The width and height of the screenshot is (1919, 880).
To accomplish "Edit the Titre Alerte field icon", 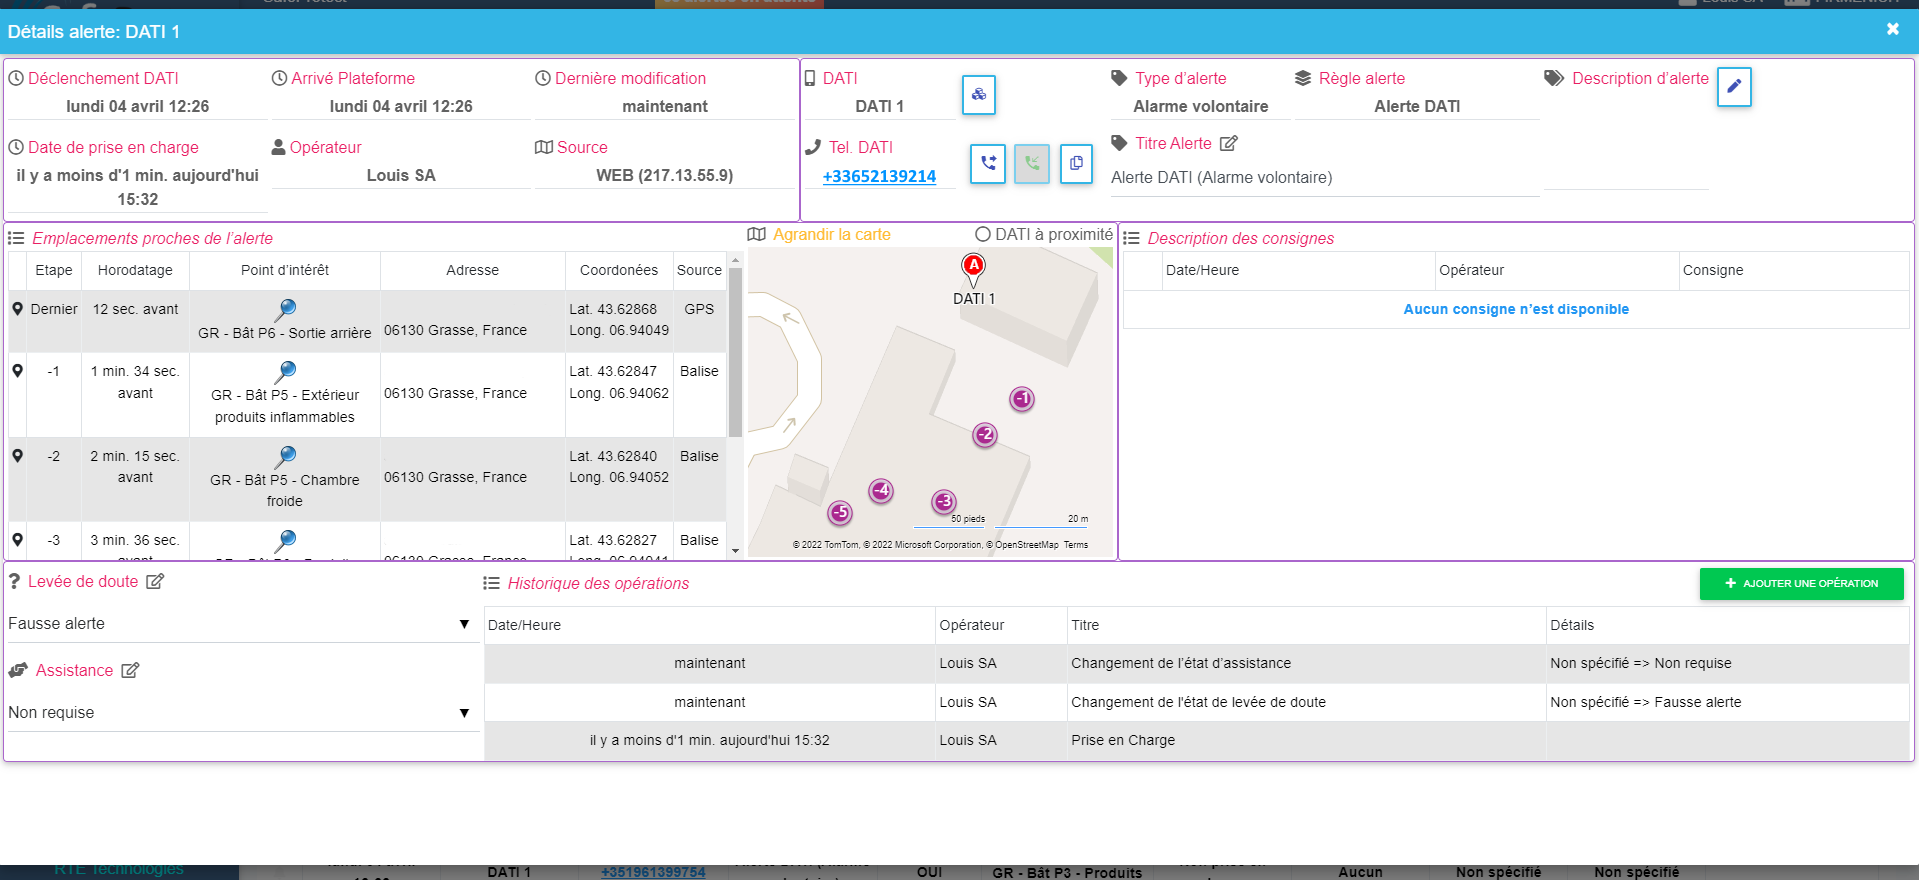I will point(1229,144).
